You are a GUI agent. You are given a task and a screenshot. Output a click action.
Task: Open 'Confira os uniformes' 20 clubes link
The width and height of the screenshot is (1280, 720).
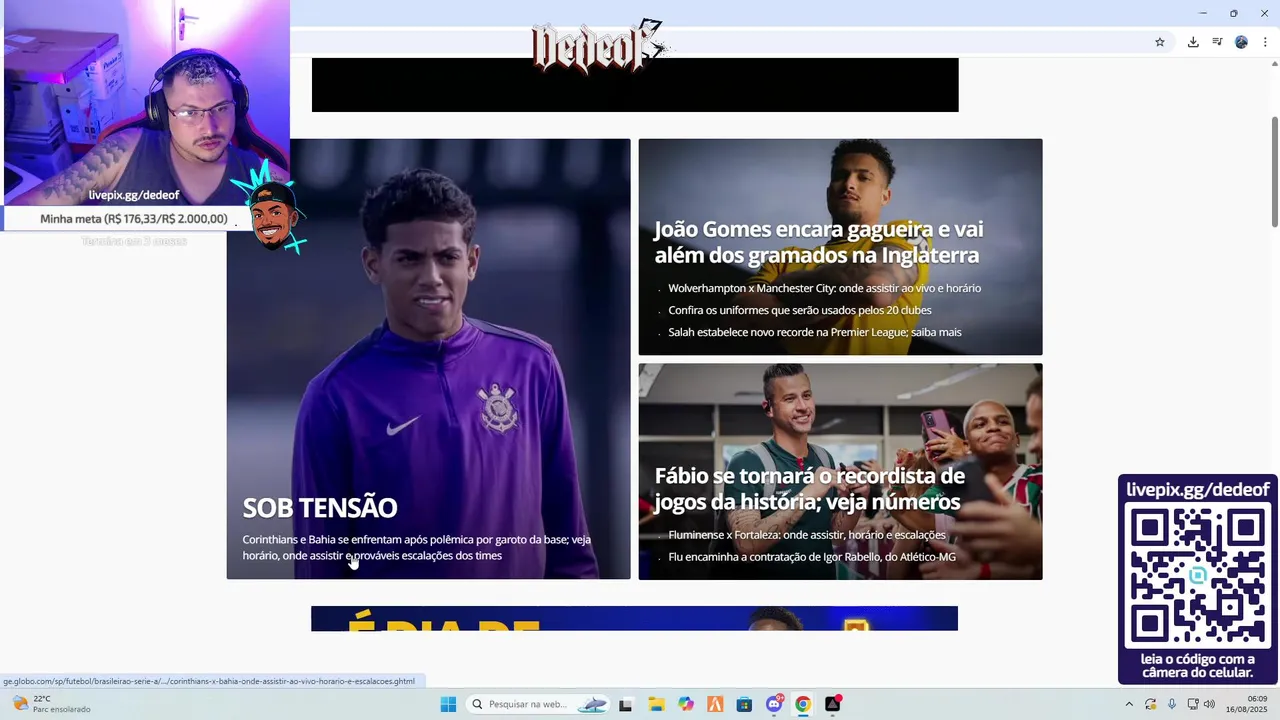(799, 310)
